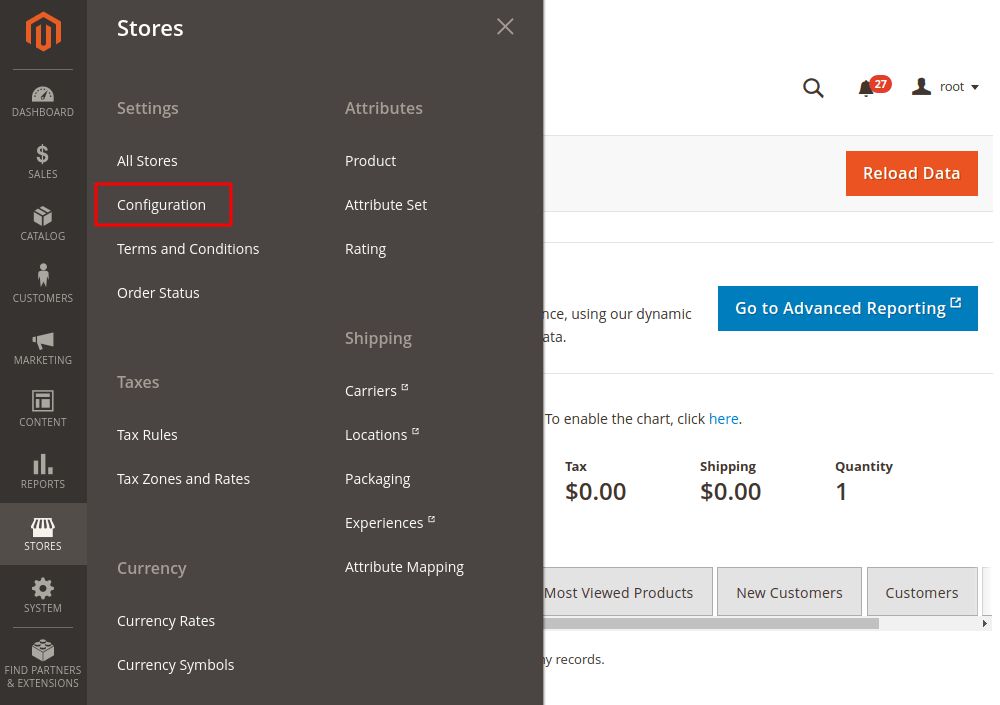Viewport: 1000px width, 705px height.
Task: Select the Stores icon in the sidebar
Action: 42,534
